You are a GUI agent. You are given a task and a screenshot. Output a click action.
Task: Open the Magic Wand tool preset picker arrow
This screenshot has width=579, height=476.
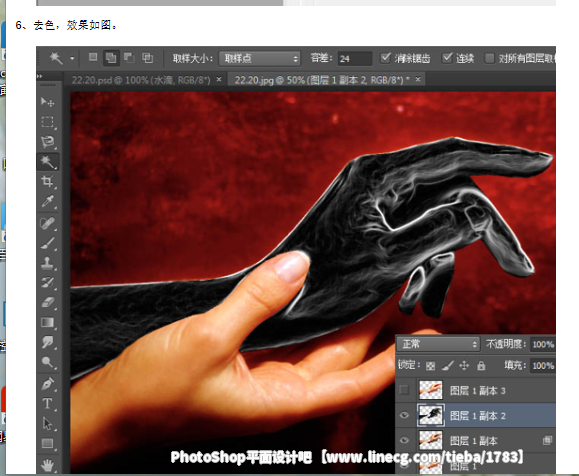click(72, 58)
